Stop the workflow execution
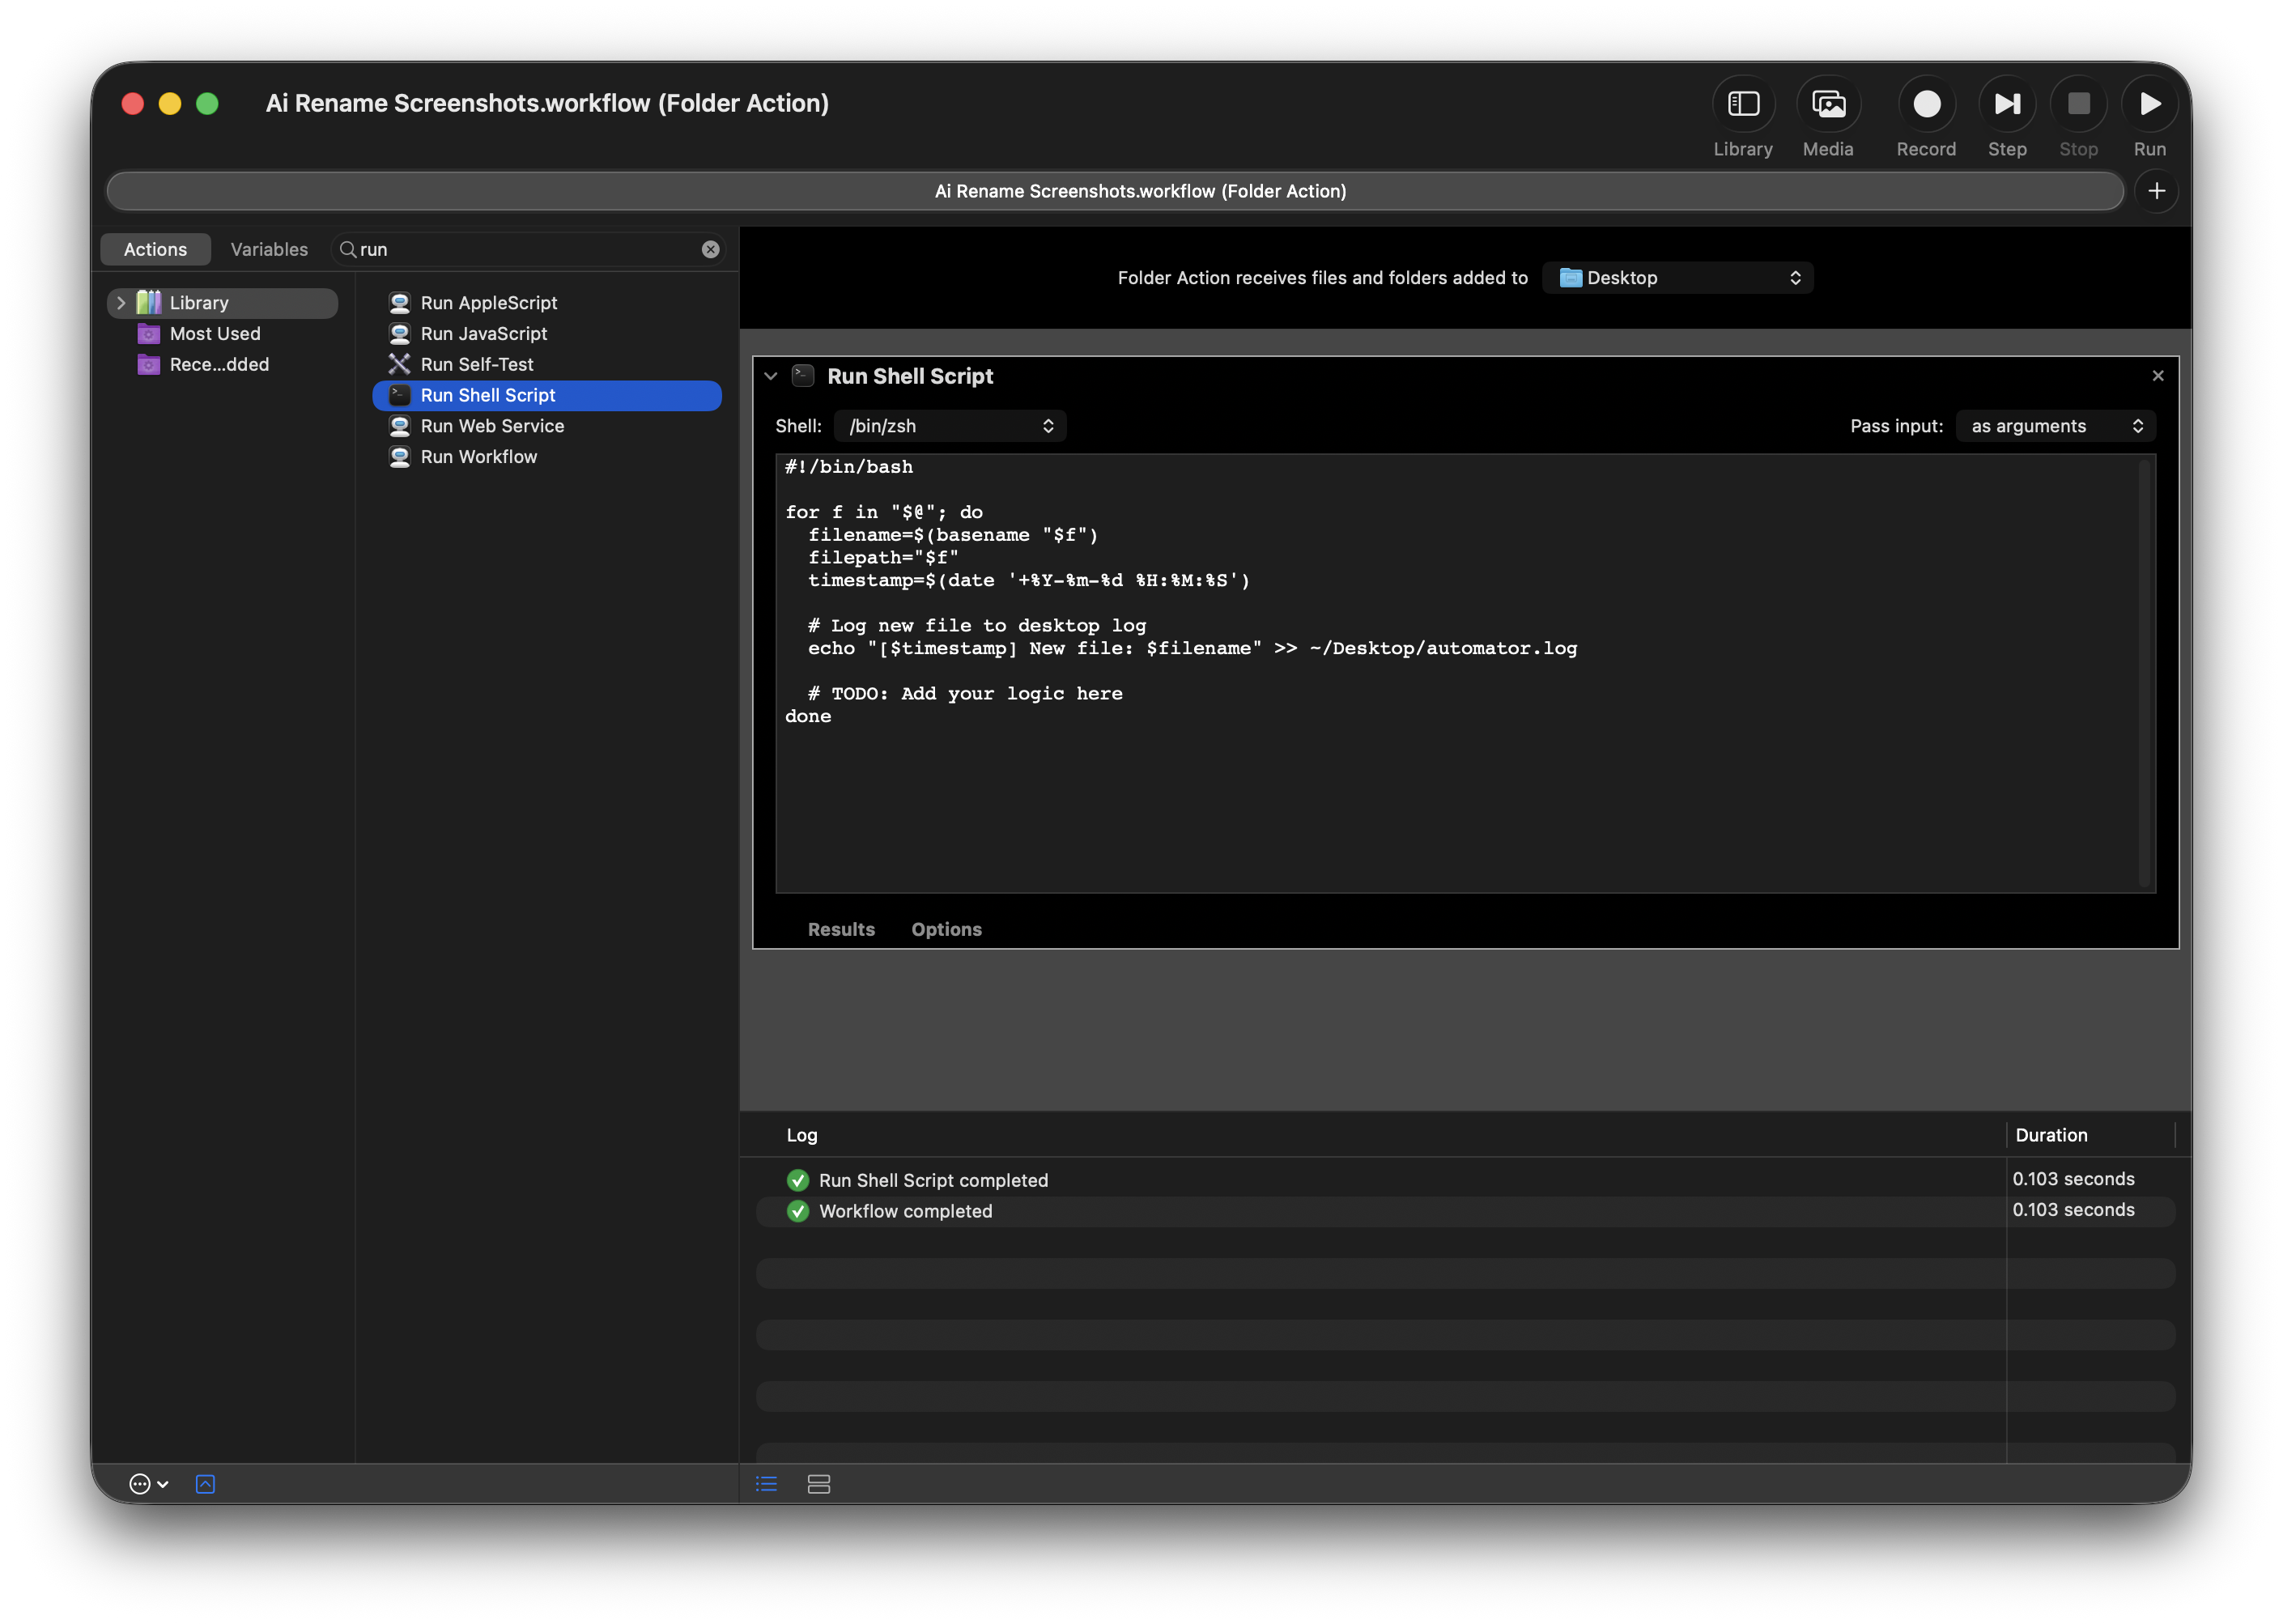This screenshot has height=1624, width=2283. (2078, 103)
